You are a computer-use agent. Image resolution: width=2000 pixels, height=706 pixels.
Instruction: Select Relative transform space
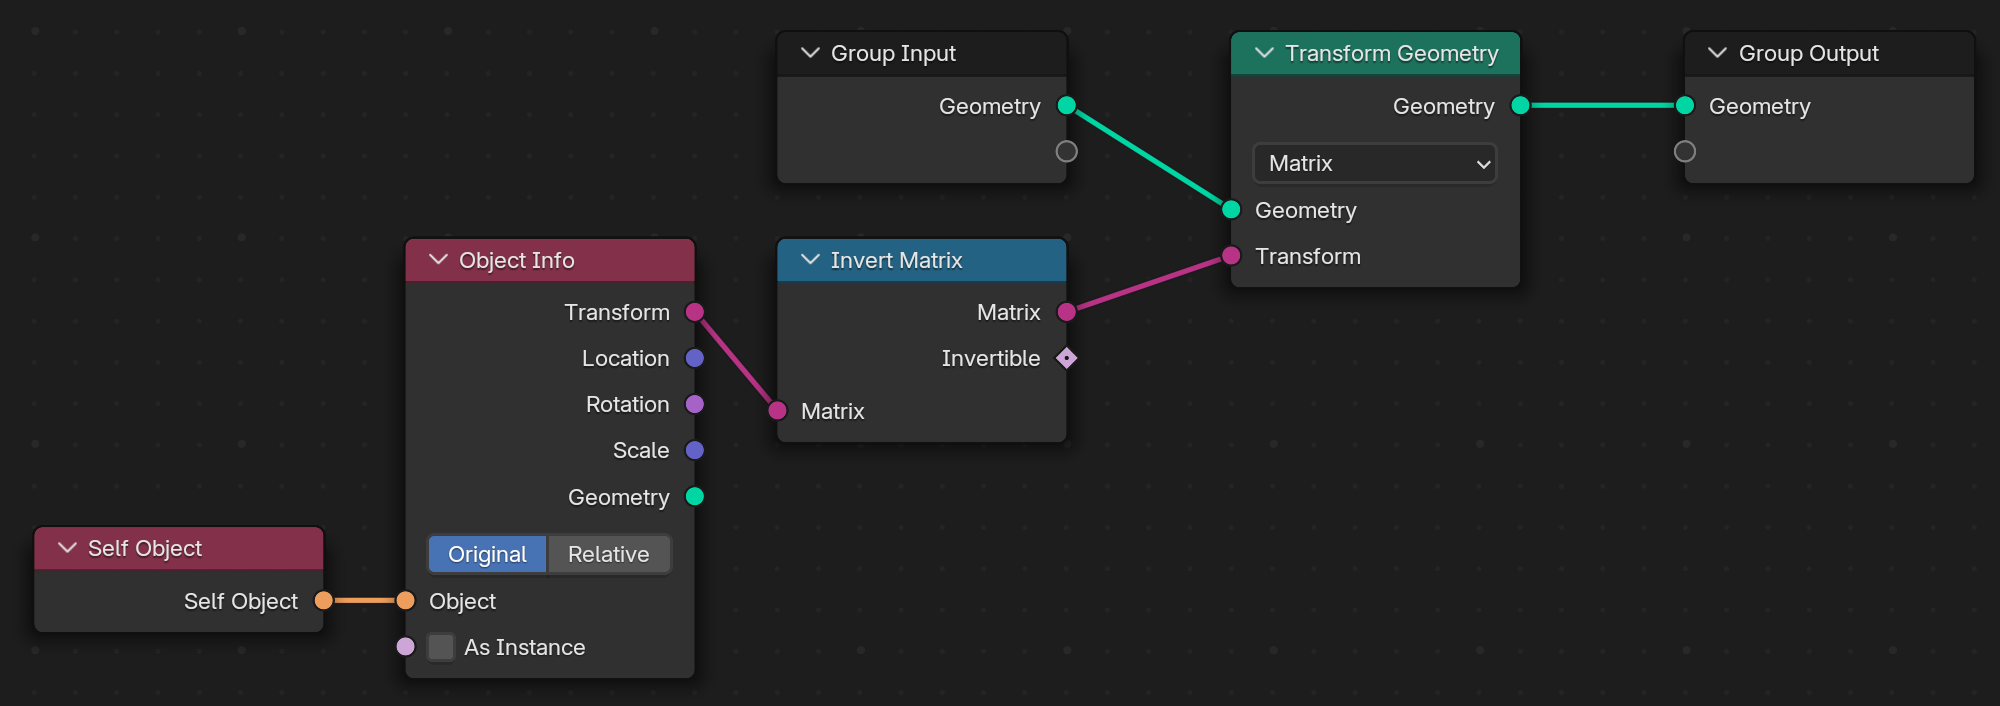click(x=609, y=554)
